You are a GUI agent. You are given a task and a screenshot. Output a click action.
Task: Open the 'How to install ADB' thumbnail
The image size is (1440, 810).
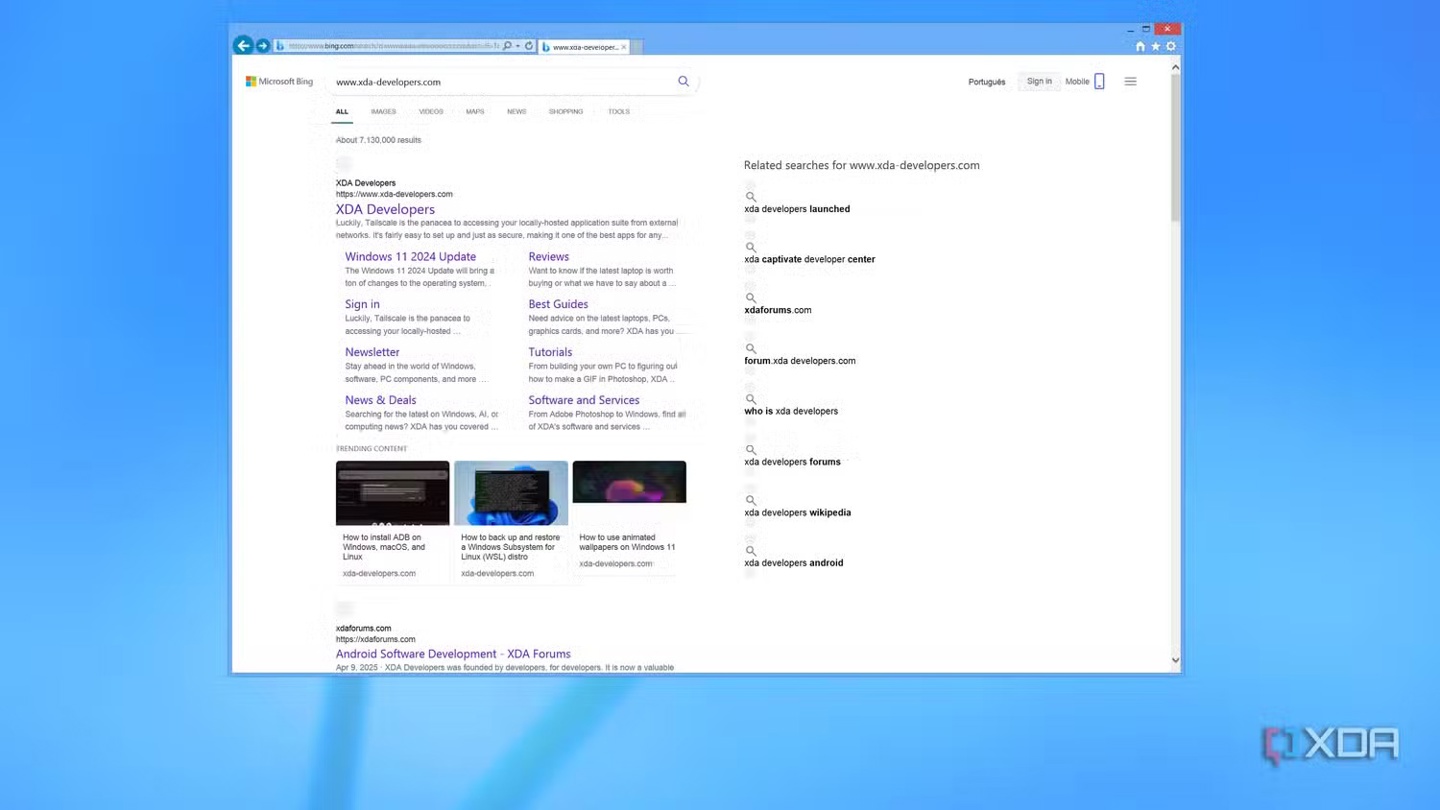392,493
